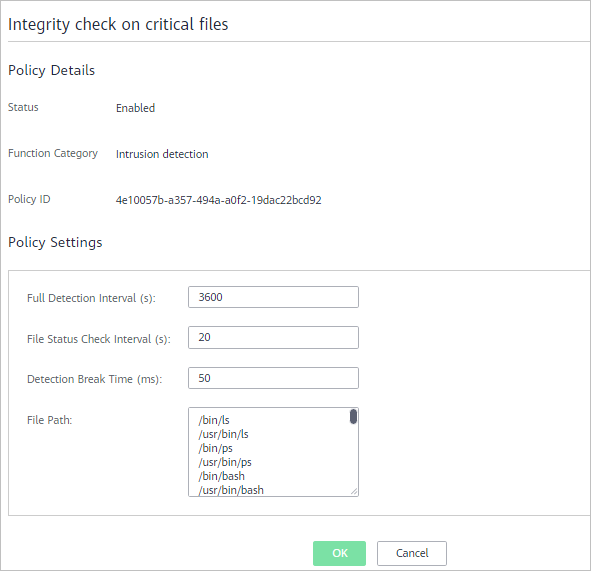Click the Full Detection Interval input field
The height and width of the screenshot is (571, 591).
(273, 297)
